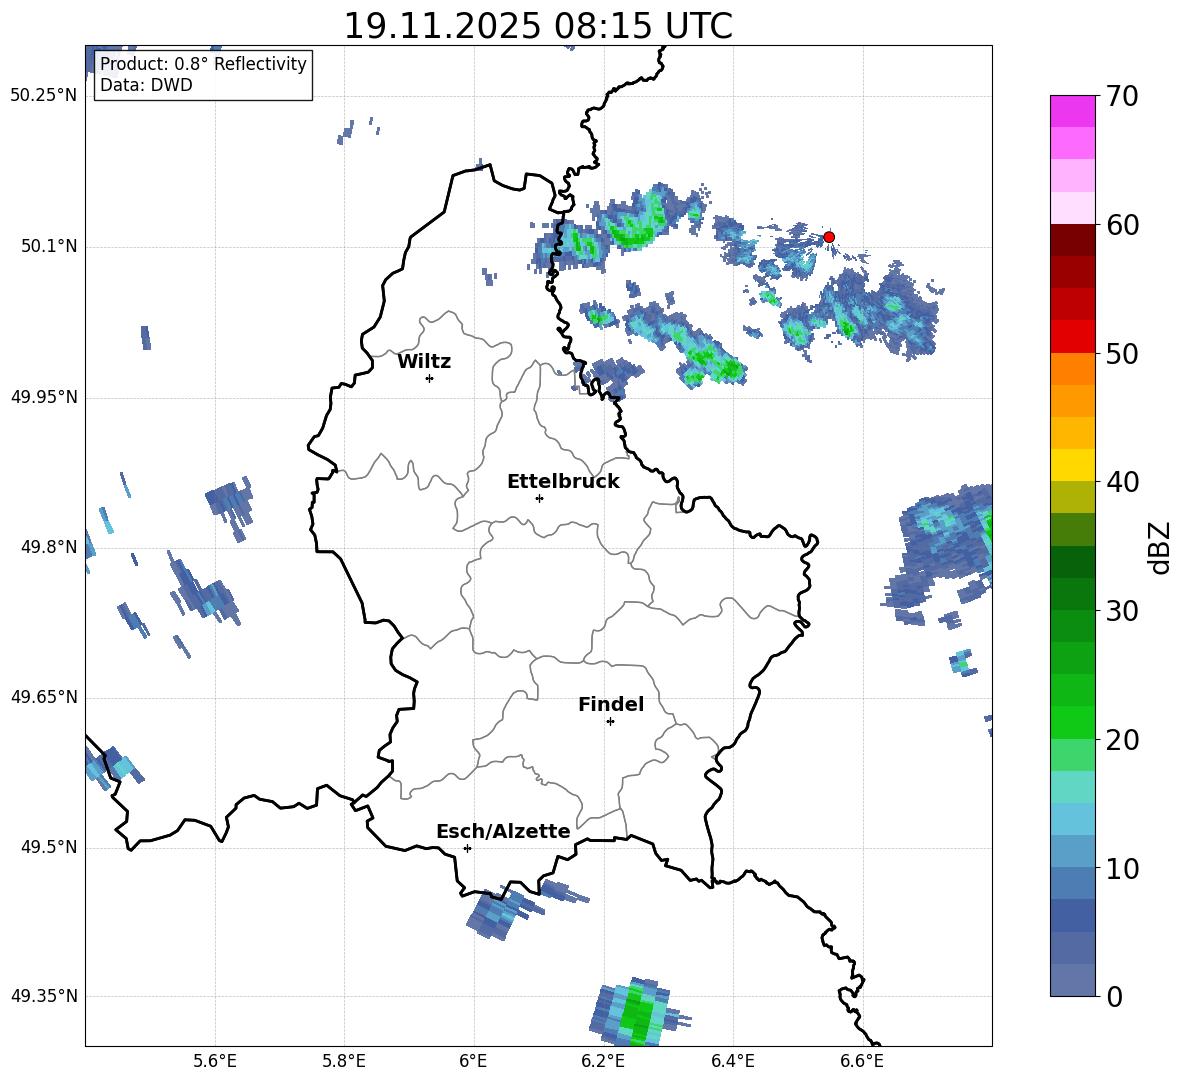The image size is (1184, 1081).
Task: Click the 20 tick on colorbar
Action: [x=1122, y=740]
